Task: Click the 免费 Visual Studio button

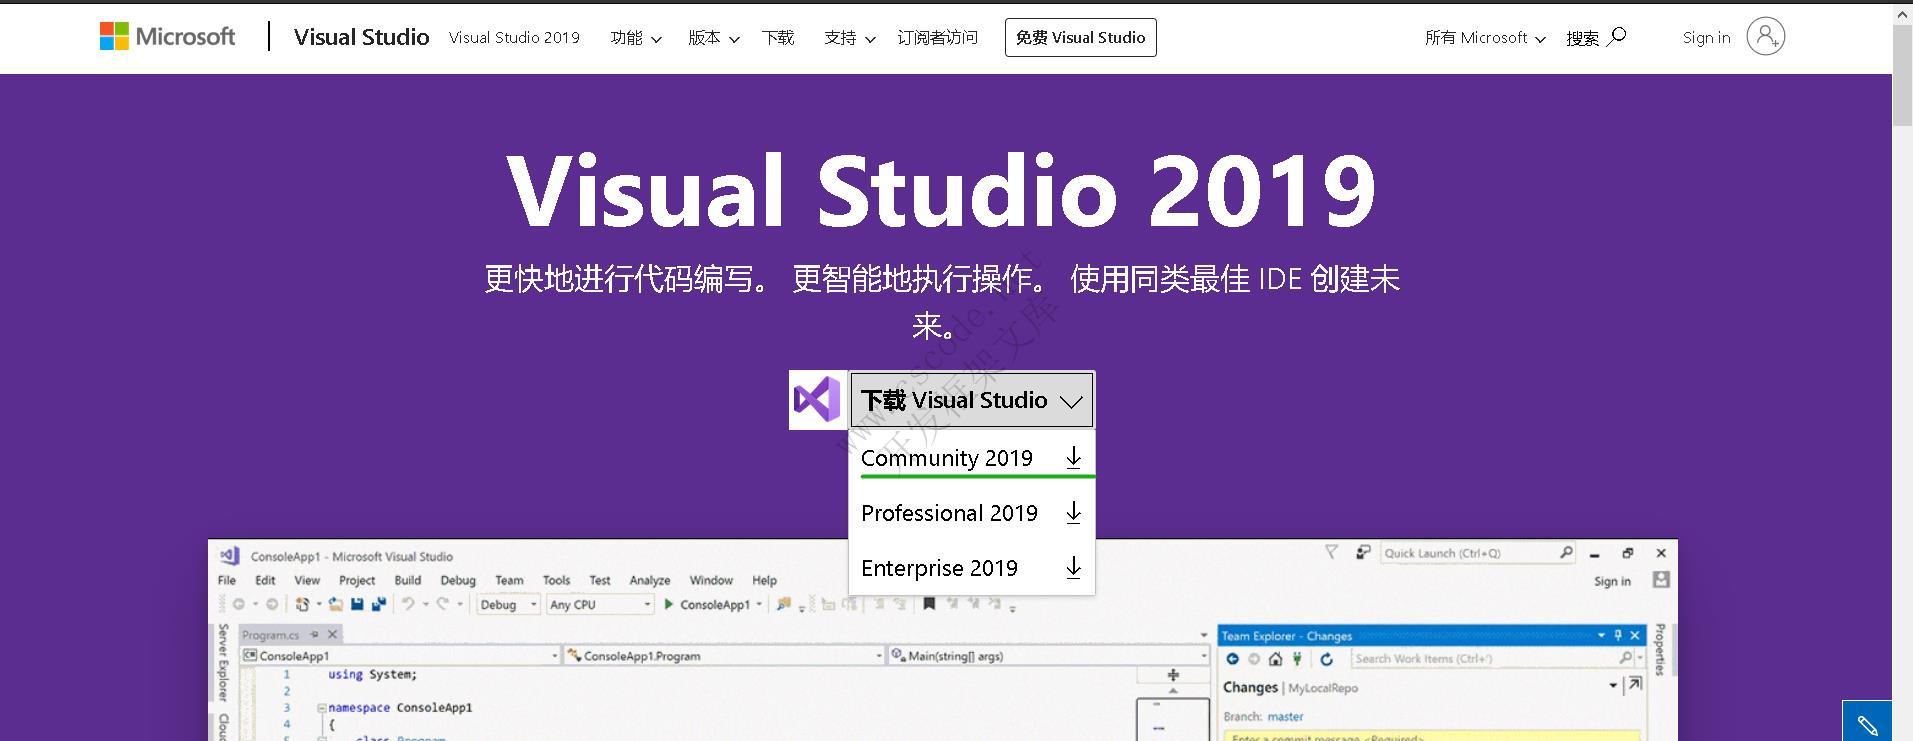Action: tap(1080, 38)
